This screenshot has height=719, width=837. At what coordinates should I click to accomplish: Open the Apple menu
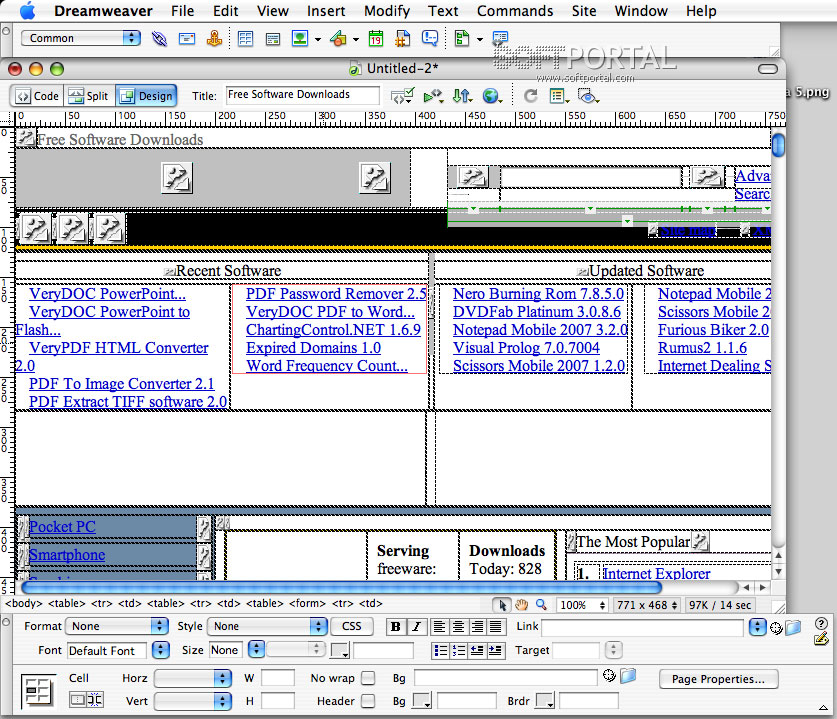click(x=27, y=10)
